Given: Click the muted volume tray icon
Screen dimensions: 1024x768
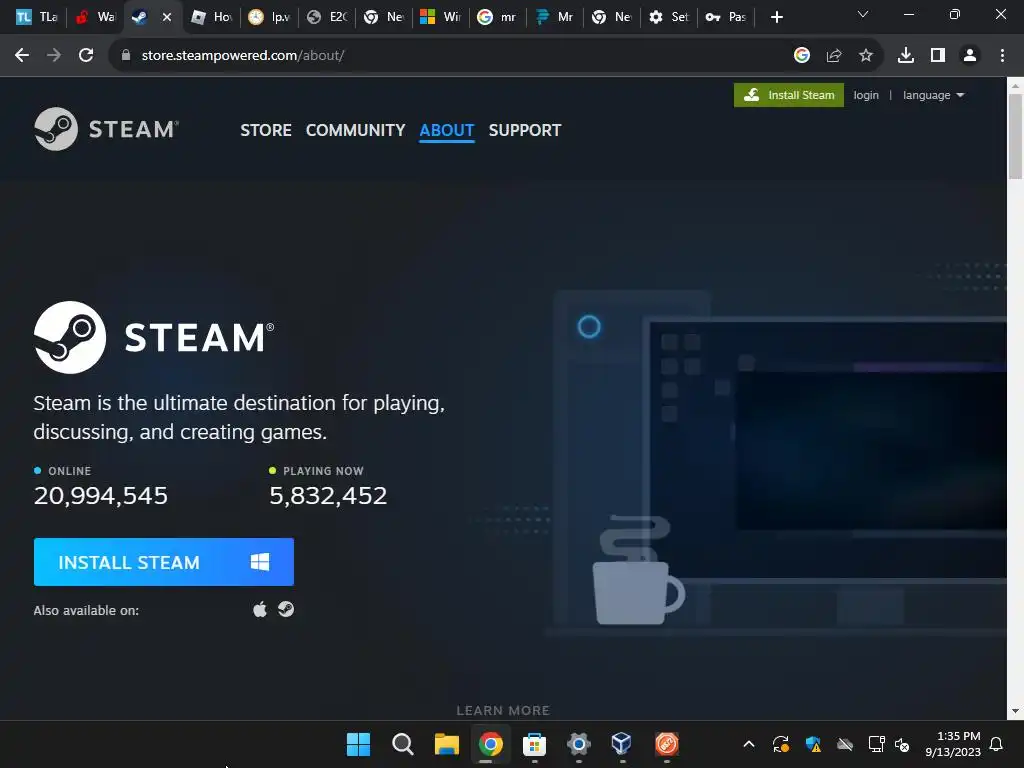Looking at the screenshot, I should click(x=902, y=744).
